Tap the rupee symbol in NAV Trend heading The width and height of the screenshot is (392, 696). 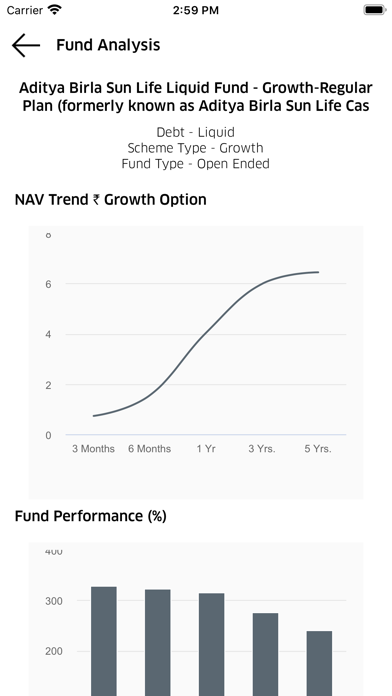(96, 200)
